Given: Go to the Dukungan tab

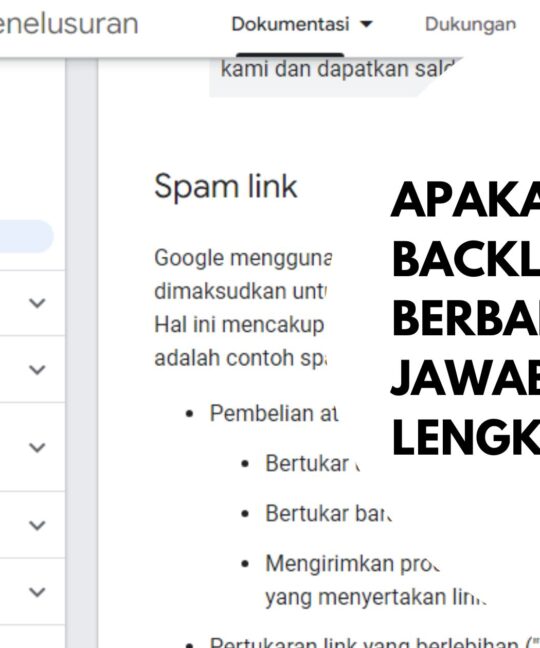Looking at the screenshot, I should (471, 24).
